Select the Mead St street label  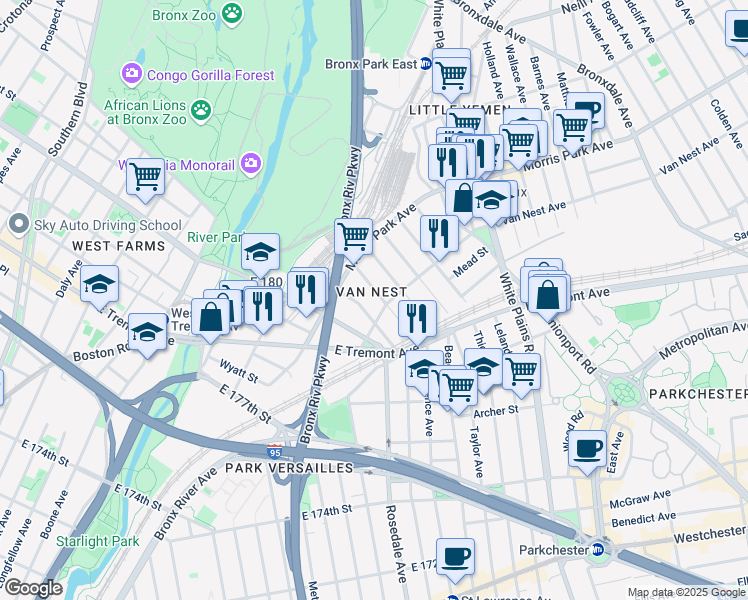click(470, 262)
